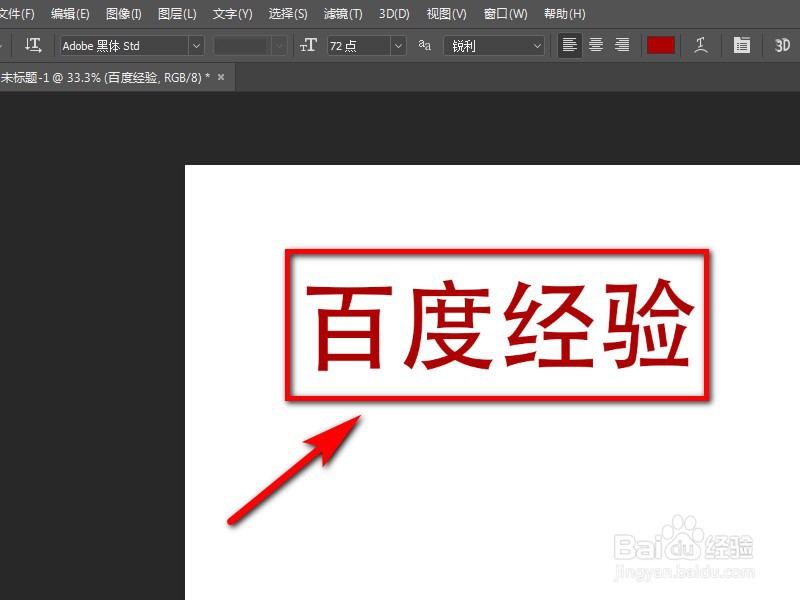Image resolution: width=800 pixels, height=600 pixels.
Task: Select left align text
Action: click(569, 45)
